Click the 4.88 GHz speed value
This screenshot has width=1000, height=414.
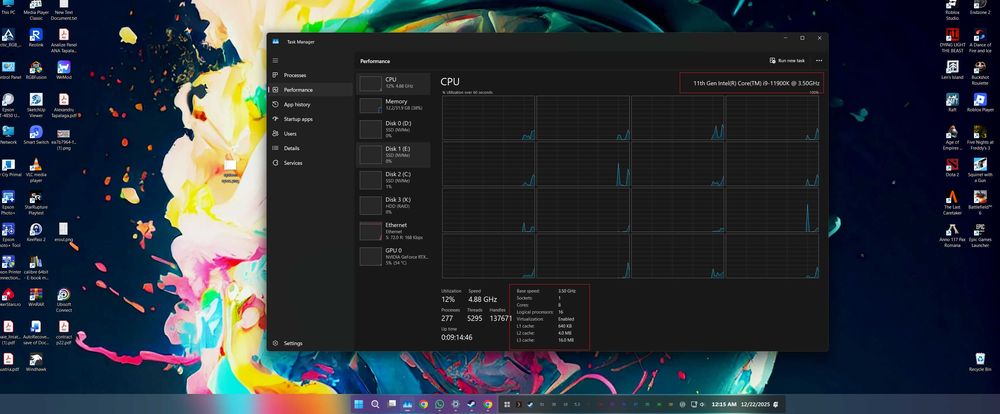click(482, 299)
